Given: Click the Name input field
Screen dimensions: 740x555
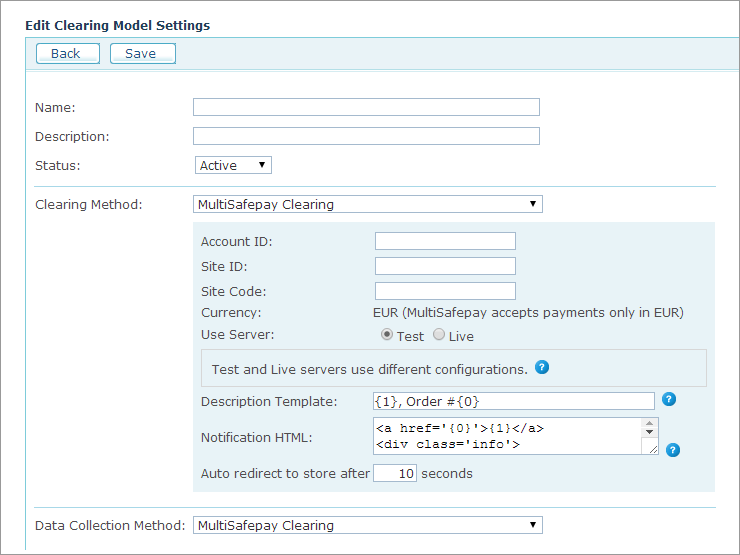Looking at the screenshot, I should [366, 107].
